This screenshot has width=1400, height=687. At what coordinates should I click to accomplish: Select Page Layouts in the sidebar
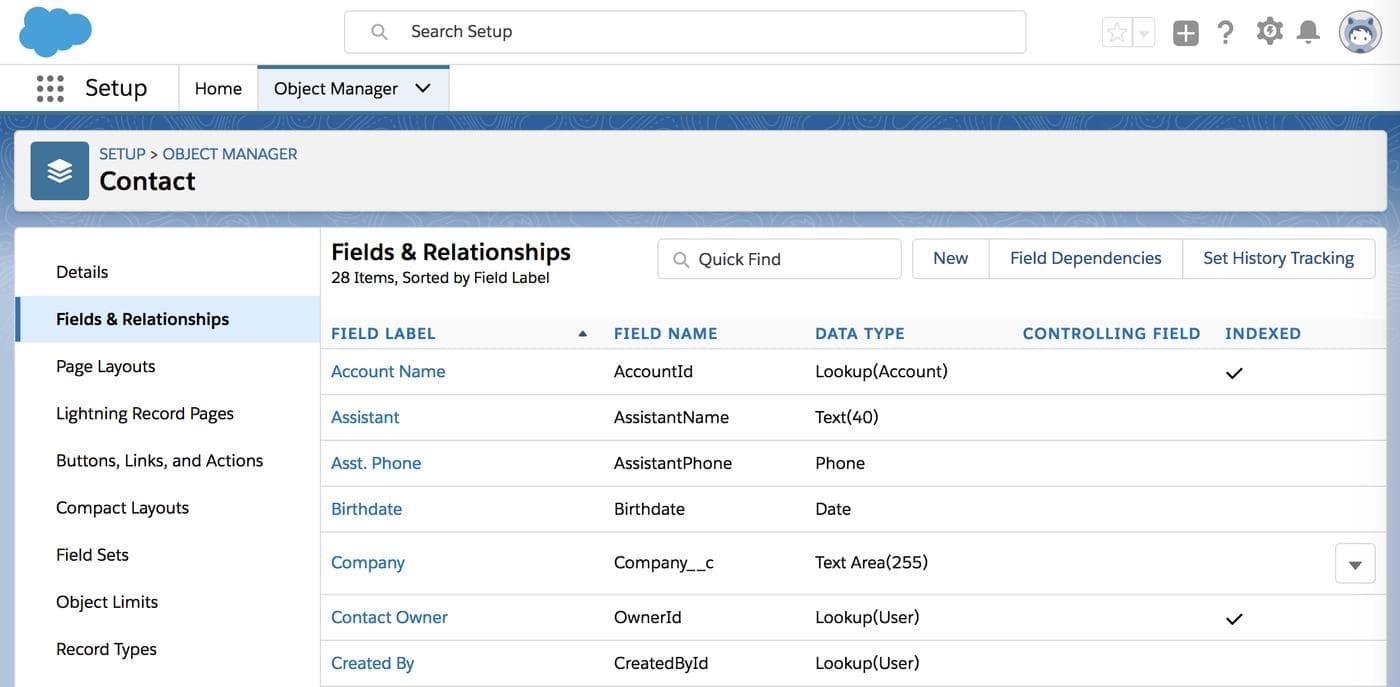pos(106,366)
